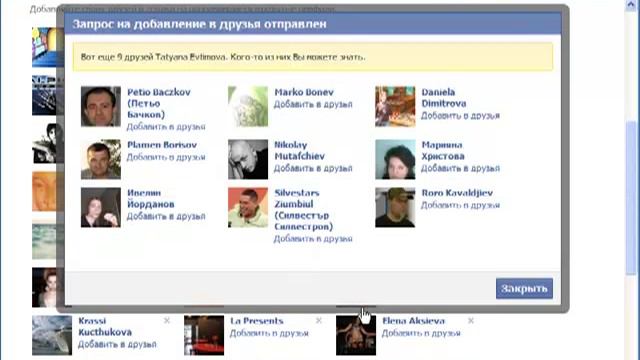
Task: Add Krassi Kucthukova as a friend
Action: click(x=117, y=344)
